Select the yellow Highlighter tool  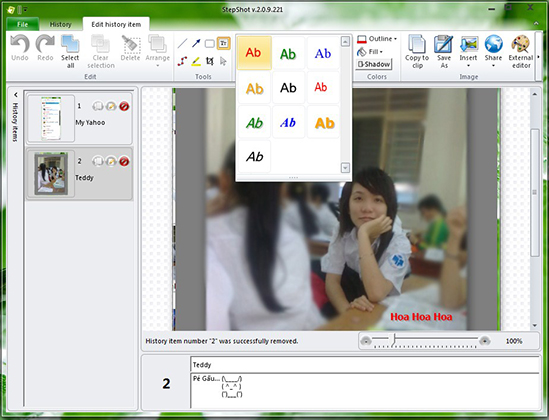pos(196,62)
